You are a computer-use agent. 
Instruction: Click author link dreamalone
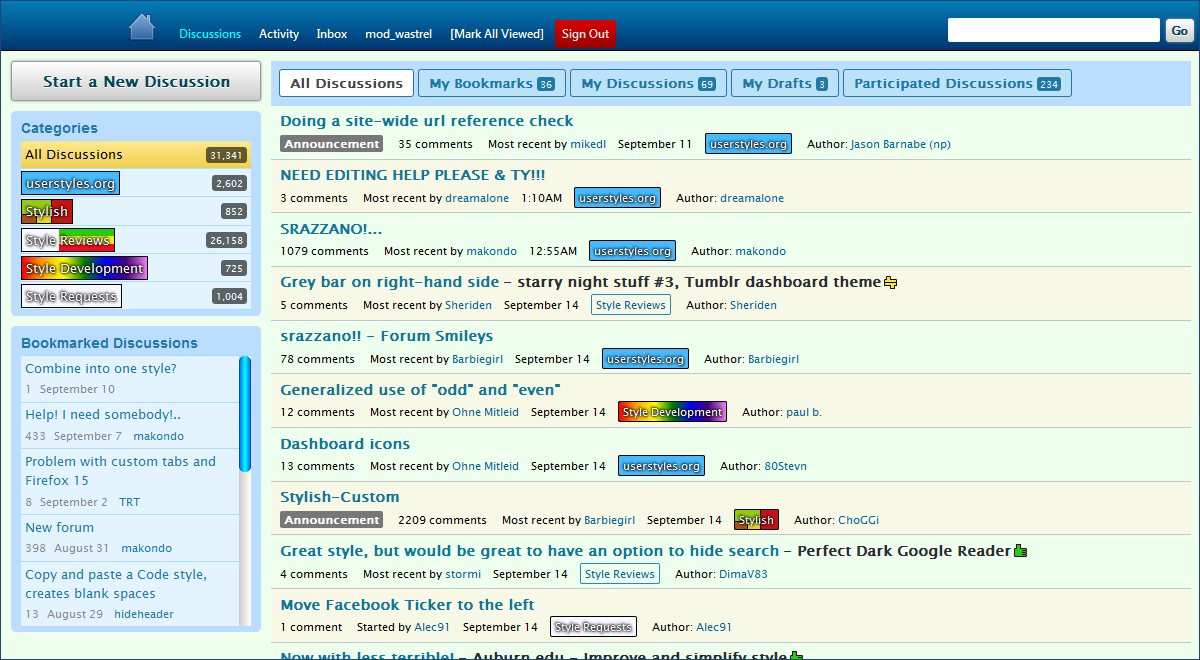coord(752,198)
